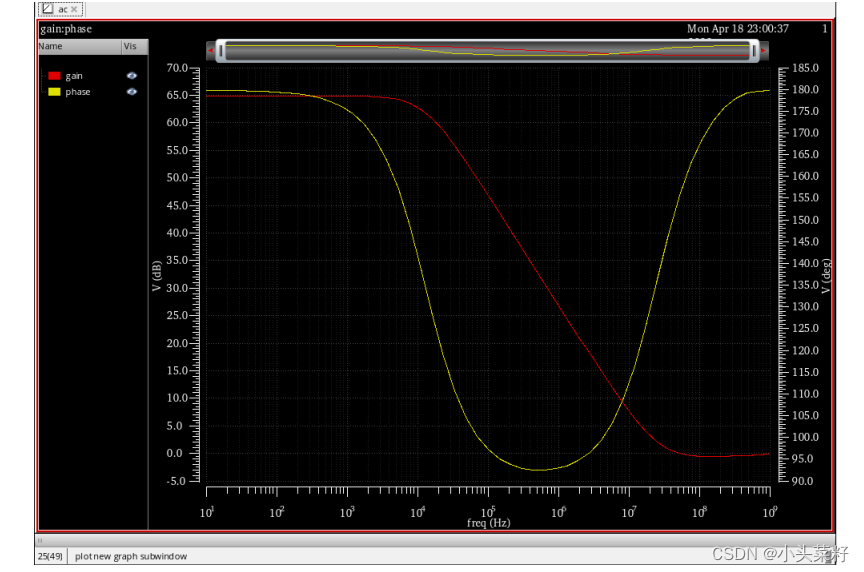Viewport: 864px width, 572px height.
Task: Select the V (dB) left axis label
Action: click(156, 276)
